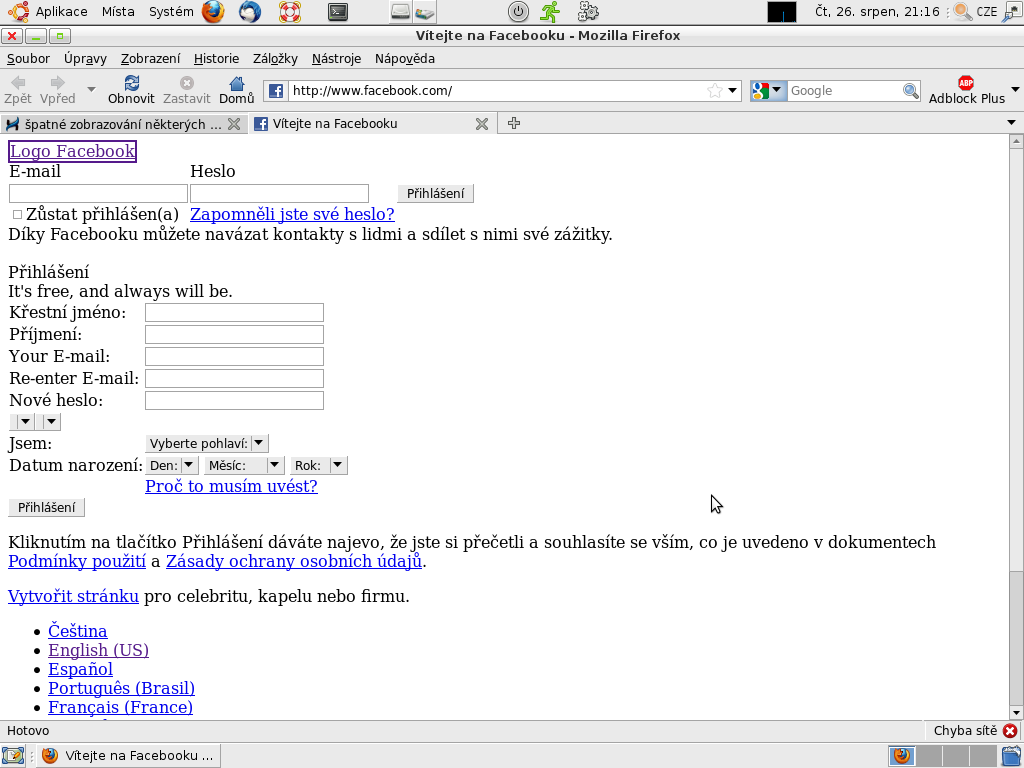
Task: Click the green running man logout icon
Action: click(x=551, y=12)
